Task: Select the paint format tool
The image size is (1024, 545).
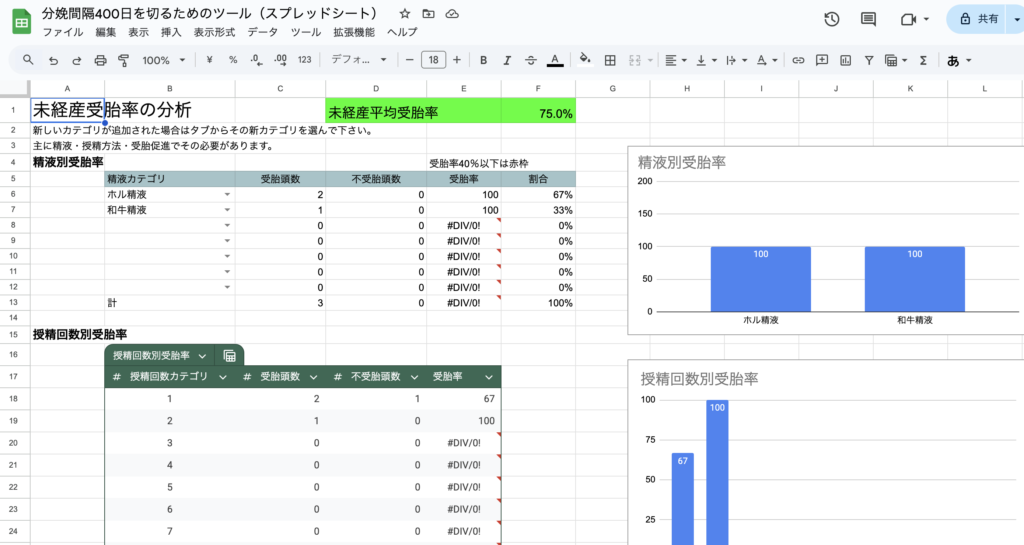Action: 123,60
